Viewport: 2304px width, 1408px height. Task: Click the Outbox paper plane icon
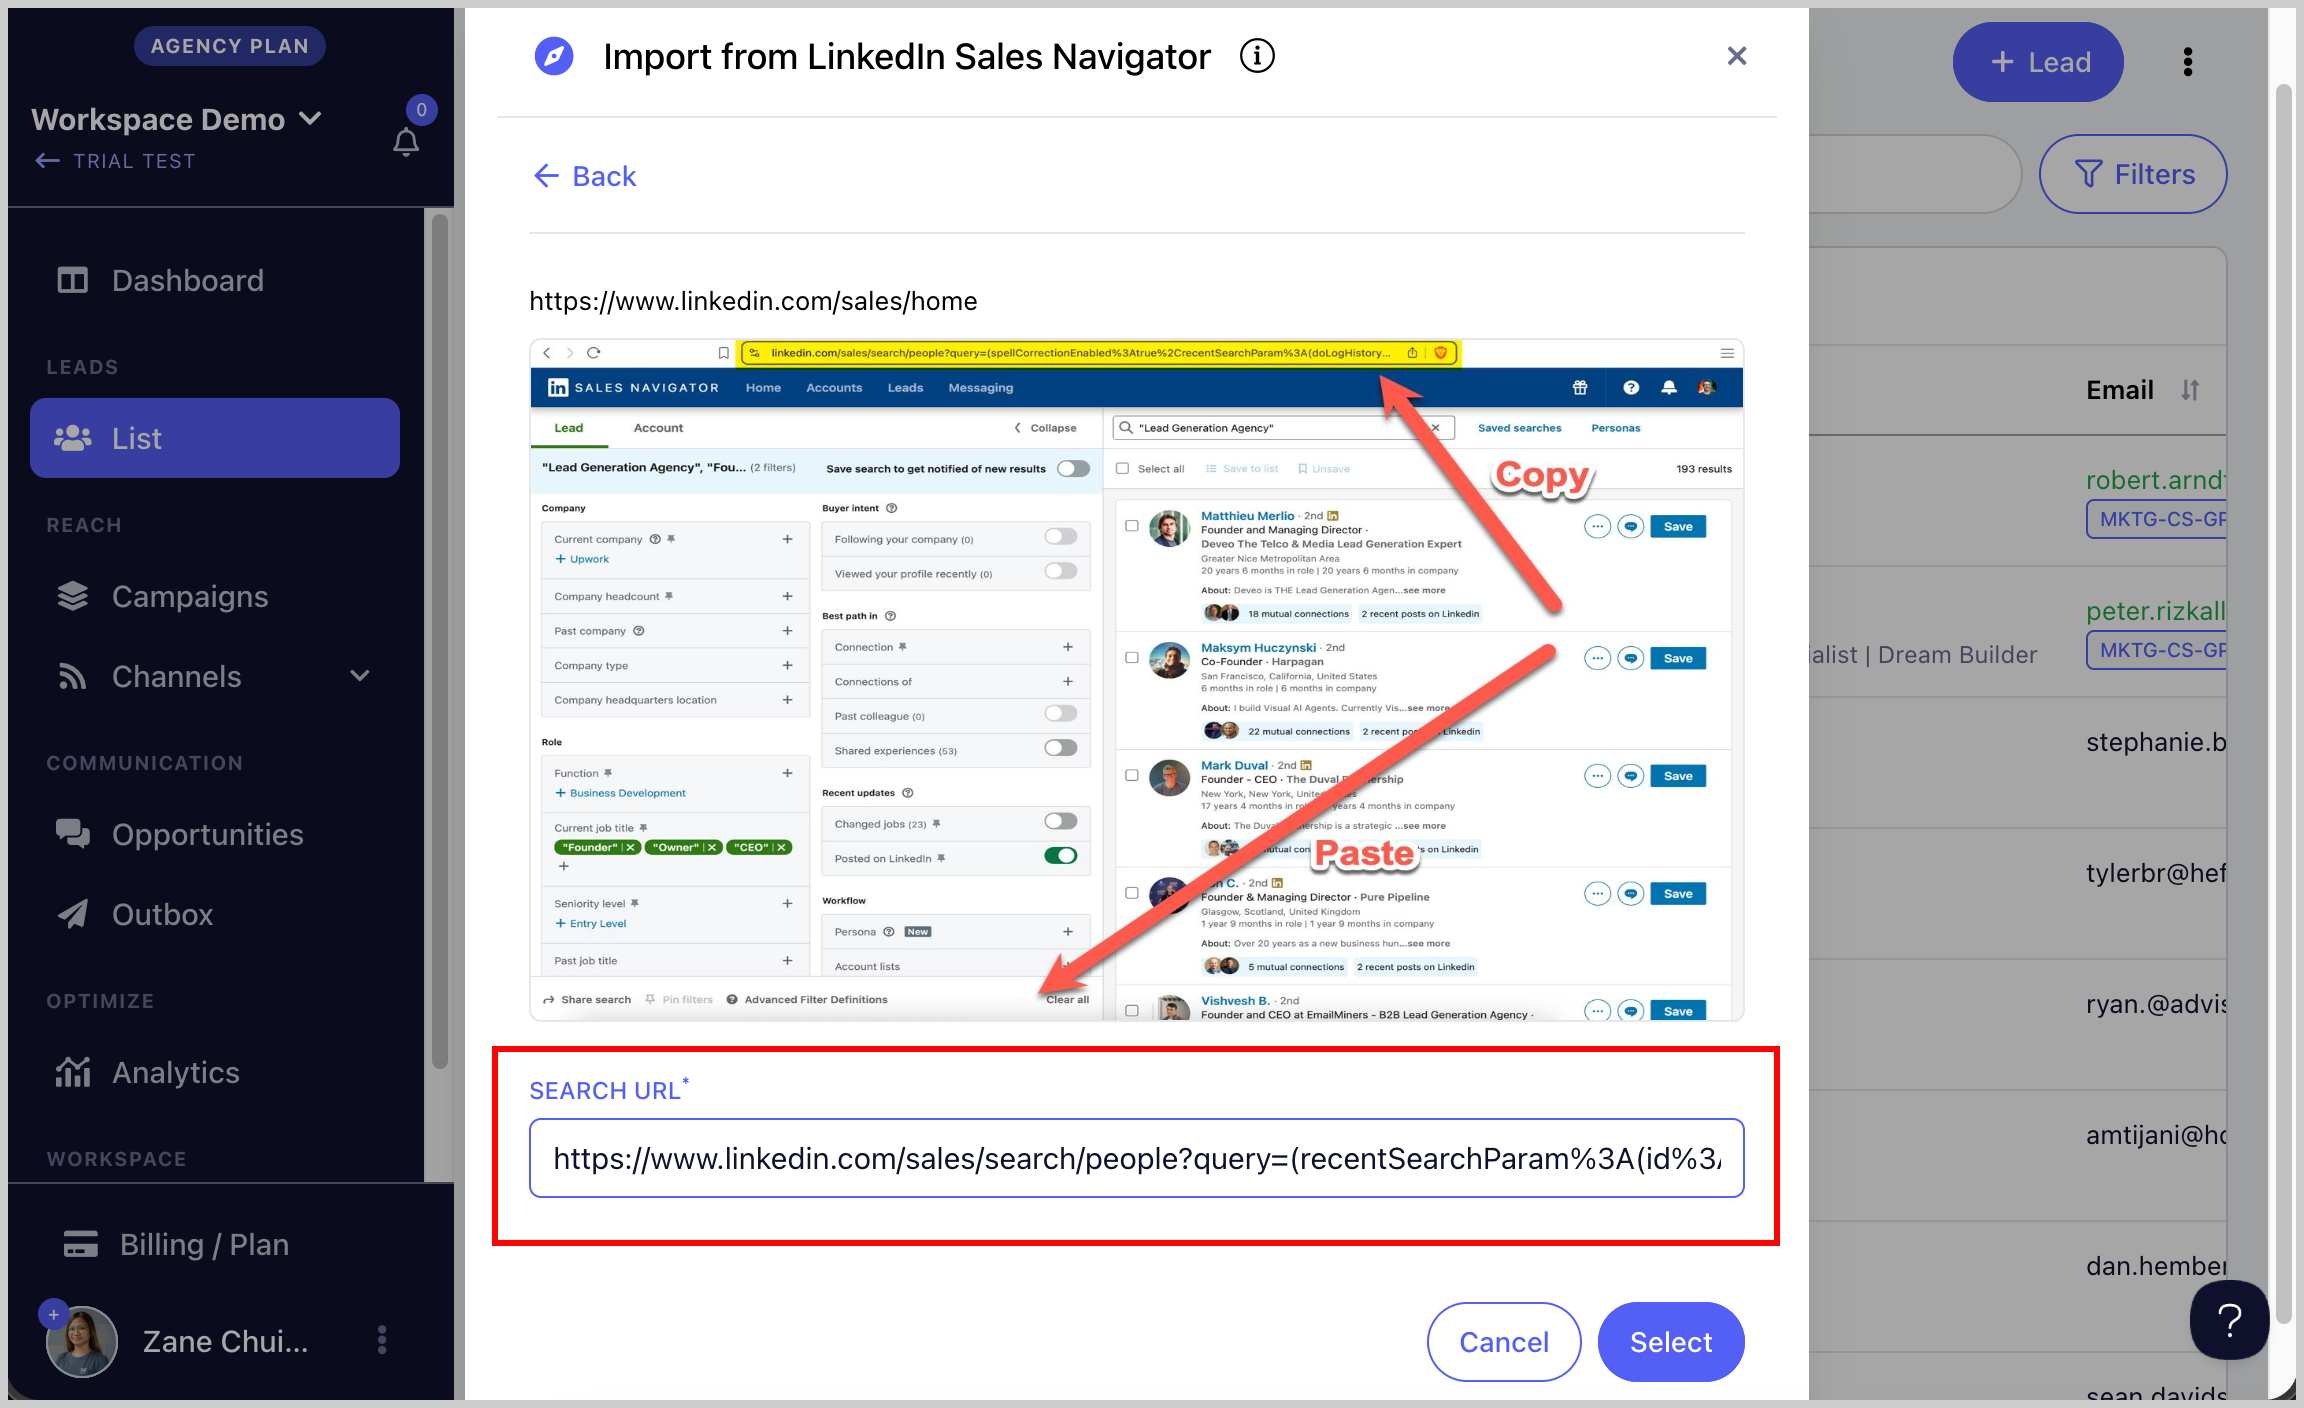click(x=73, y=914)
